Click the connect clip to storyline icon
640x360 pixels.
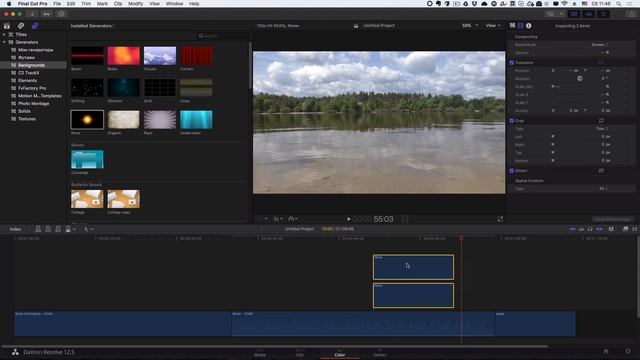point(38,229)
